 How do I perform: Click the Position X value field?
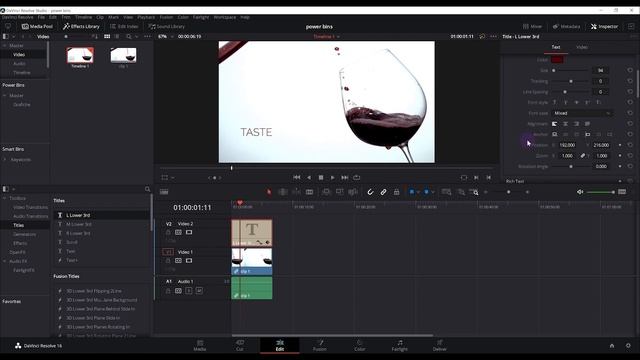(567, 145)
